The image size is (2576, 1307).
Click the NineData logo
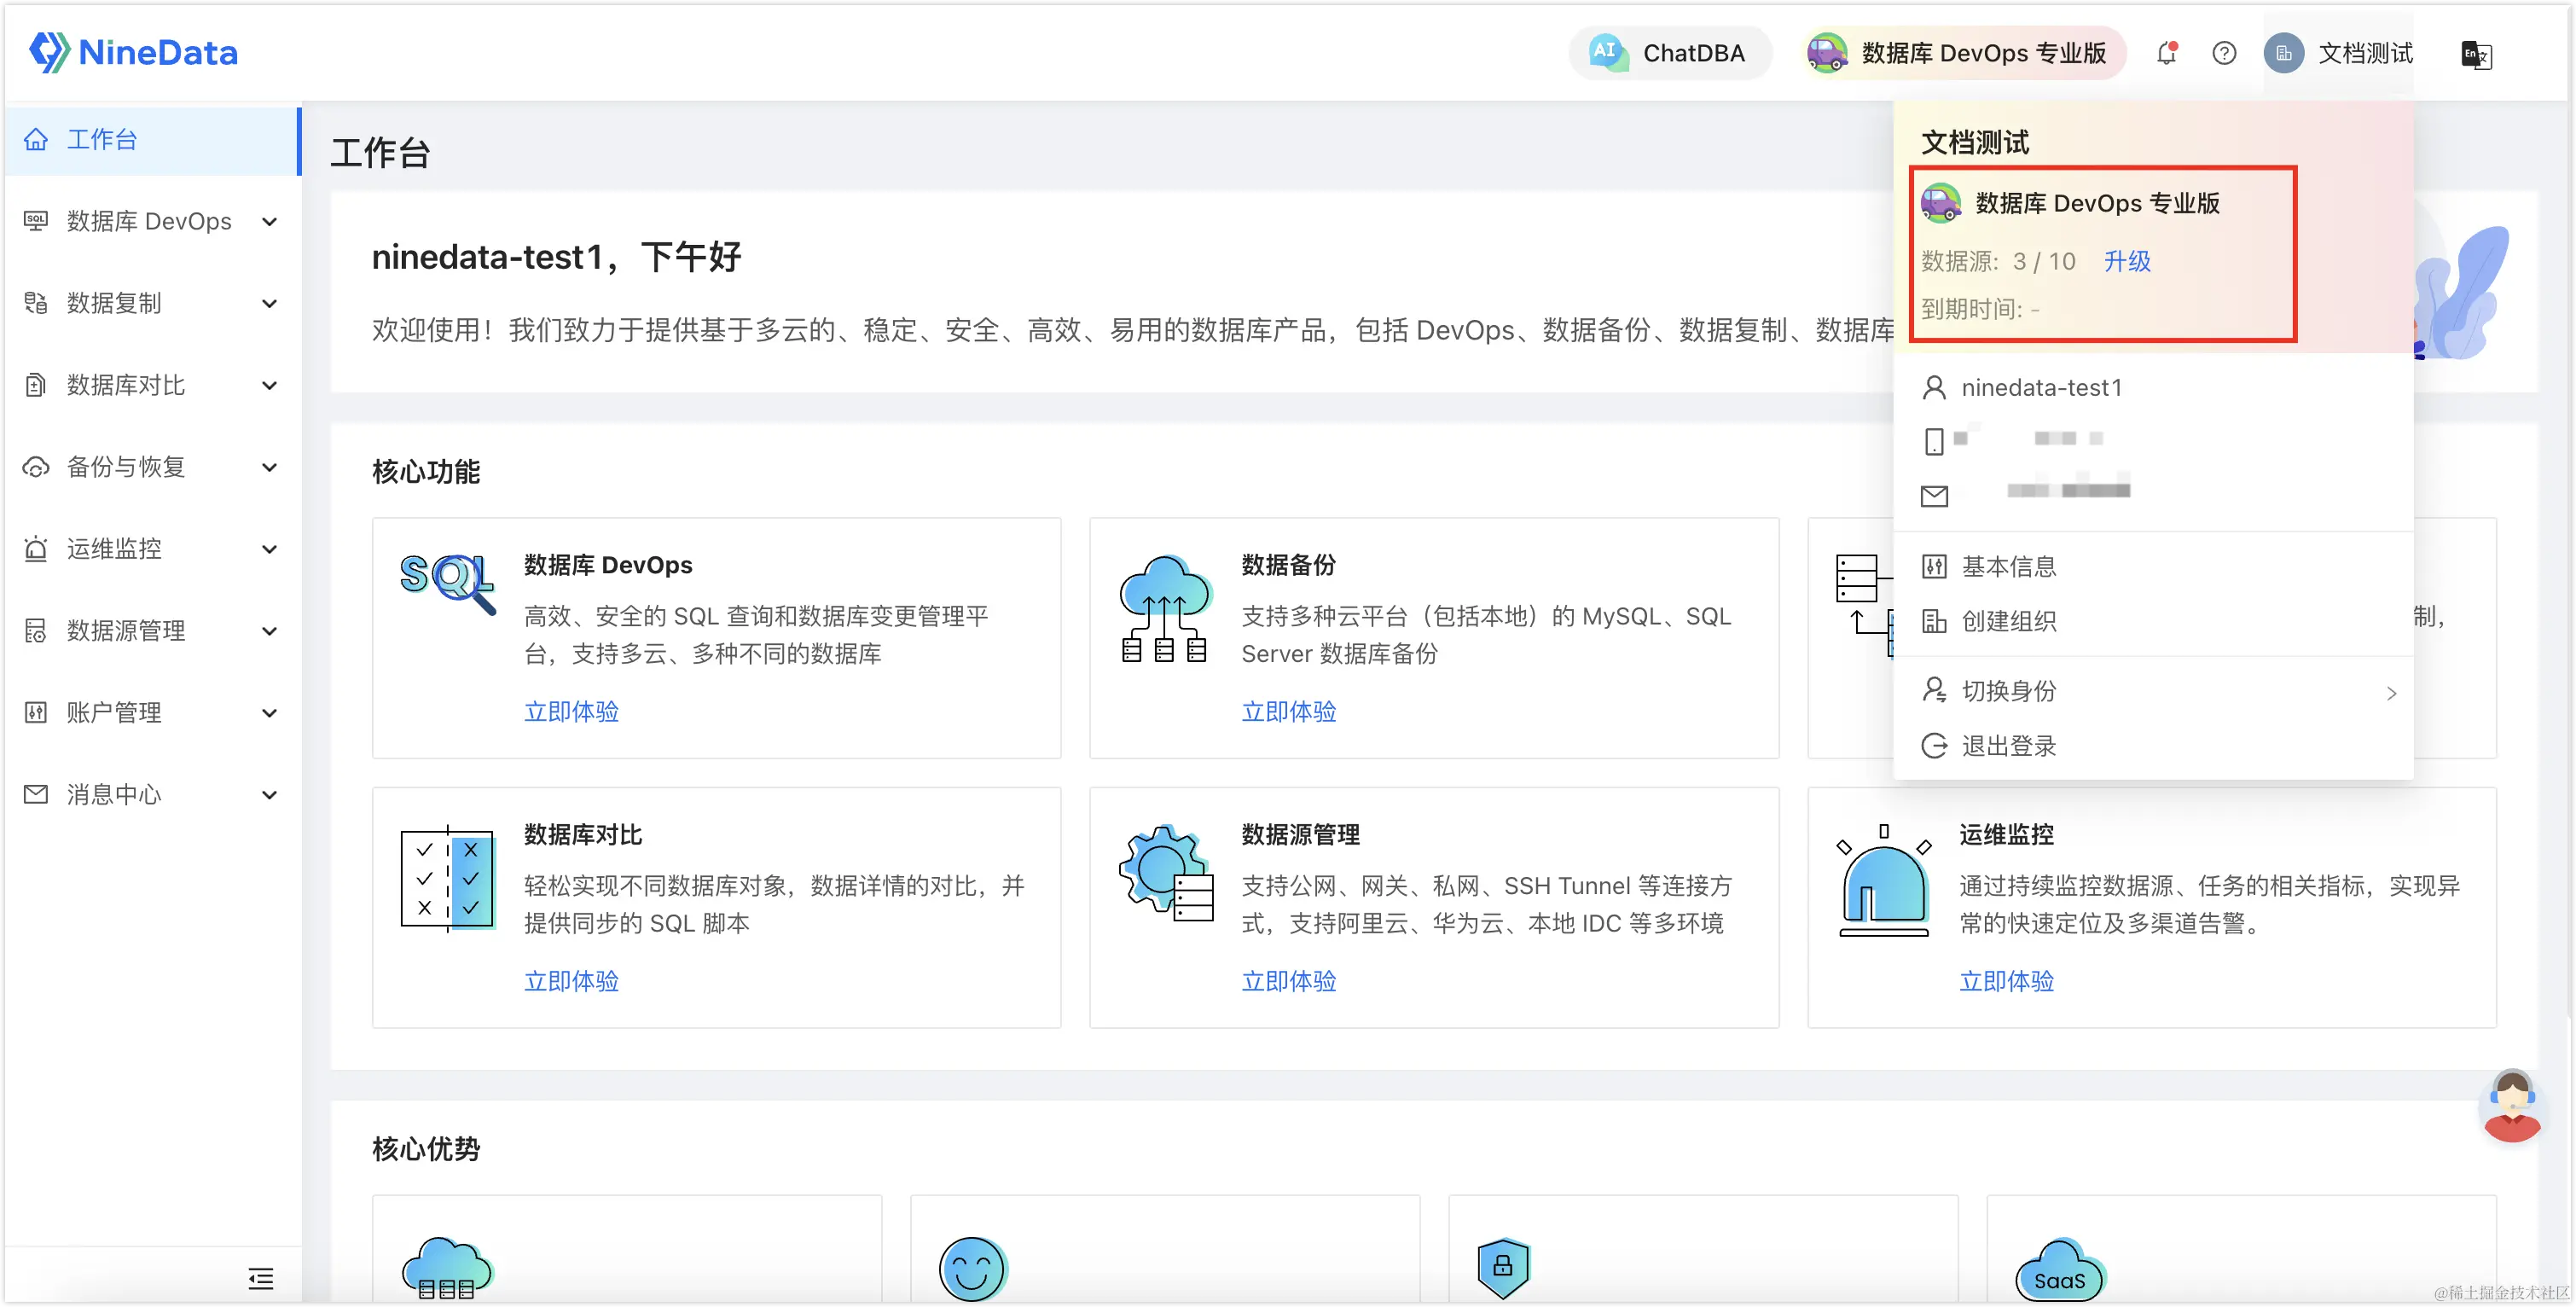click(x=134, y=52)
